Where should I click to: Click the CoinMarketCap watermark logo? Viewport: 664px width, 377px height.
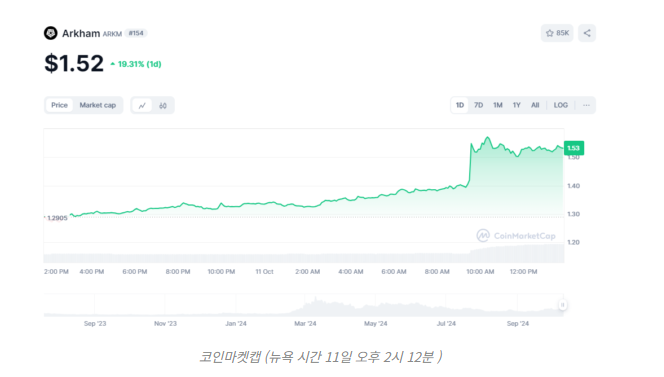(x=516, y=236)
